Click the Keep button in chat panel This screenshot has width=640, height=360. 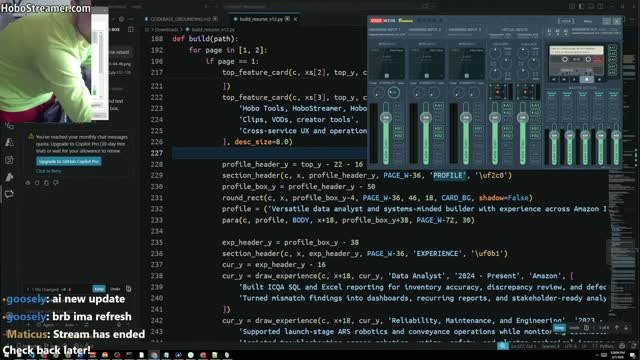99,289
